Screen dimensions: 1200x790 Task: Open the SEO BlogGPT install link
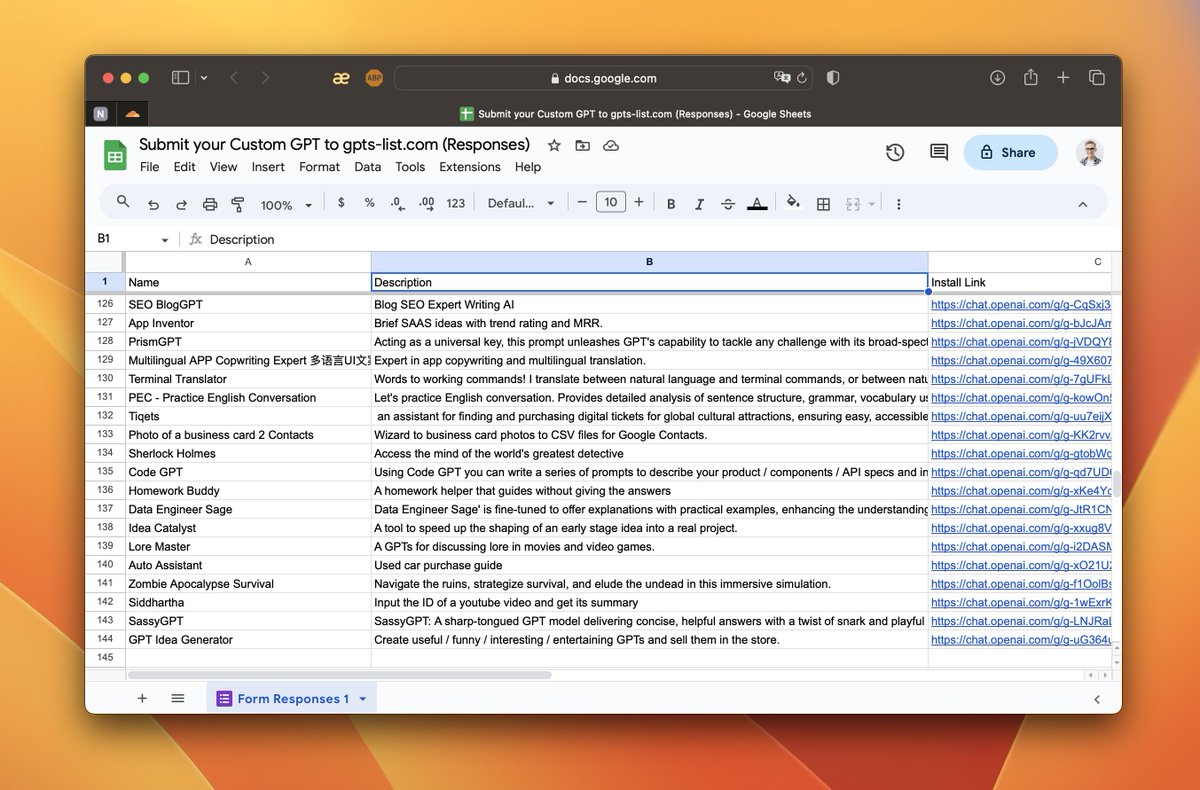(1021, 304)
